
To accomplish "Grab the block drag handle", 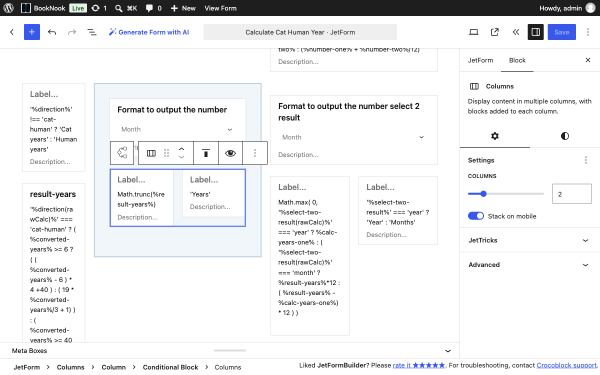I will tap(166, 153).
